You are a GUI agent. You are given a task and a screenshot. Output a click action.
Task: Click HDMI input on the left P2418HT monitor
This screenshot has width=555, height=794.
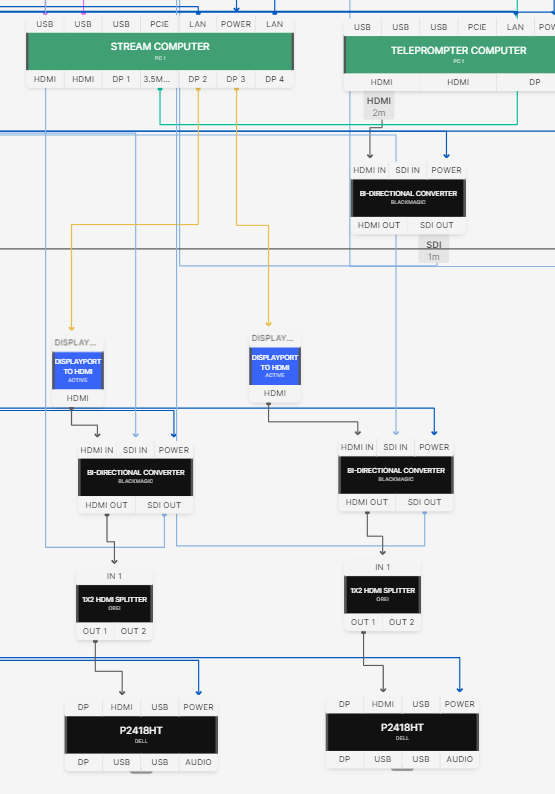(122, 707)
